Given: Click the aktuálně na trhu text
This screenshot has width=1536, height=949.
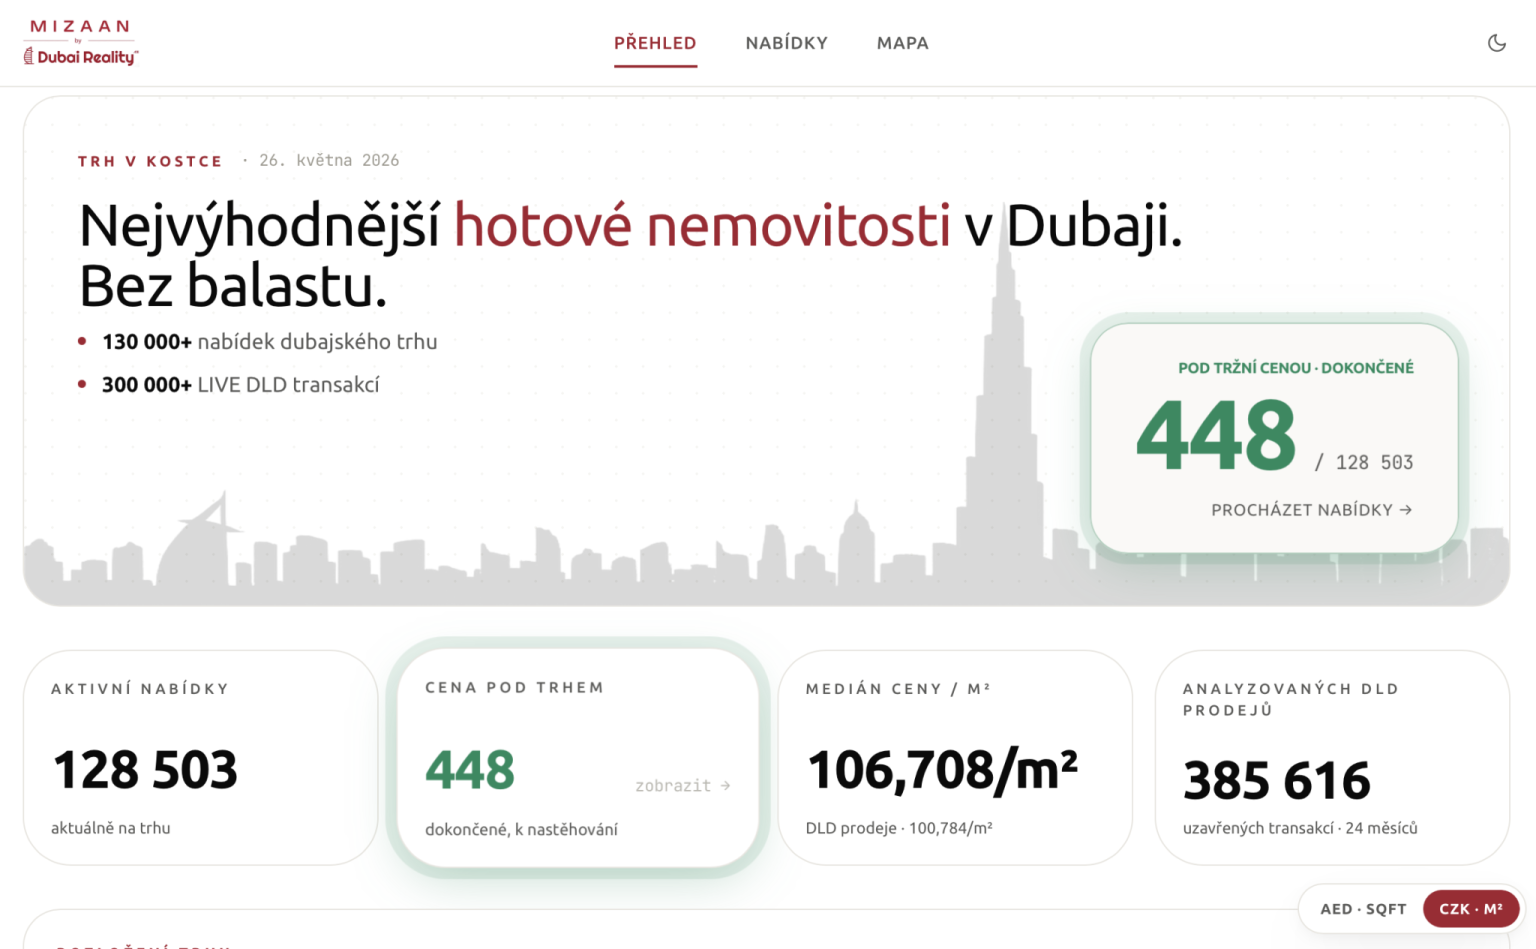Looking at the screenshot, I should 111,828.
